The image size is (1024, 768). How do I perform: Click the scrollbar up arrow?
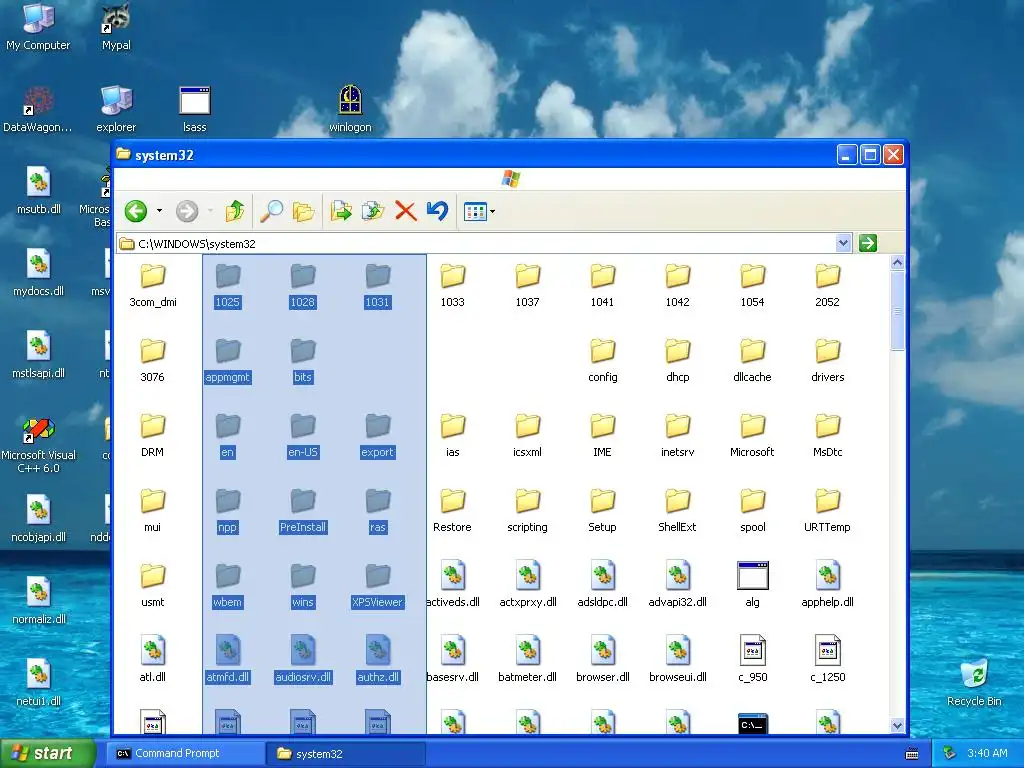click(x=897, y=263)
